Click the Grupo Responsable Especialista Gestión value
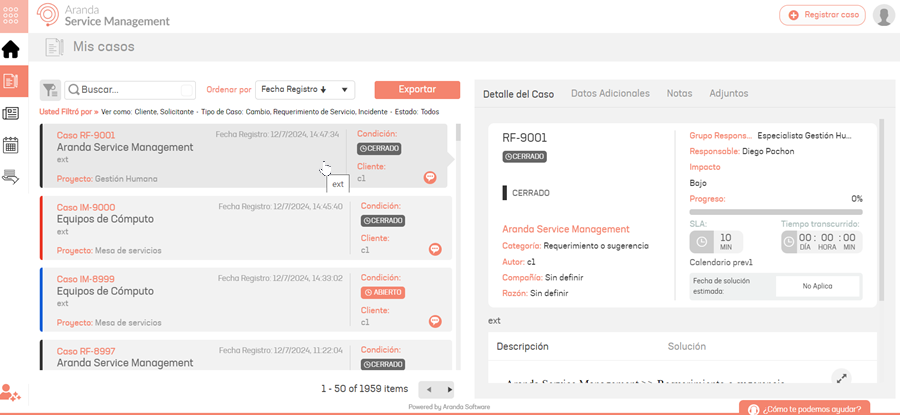Screen dimensions: 900x415 point(805,136)
